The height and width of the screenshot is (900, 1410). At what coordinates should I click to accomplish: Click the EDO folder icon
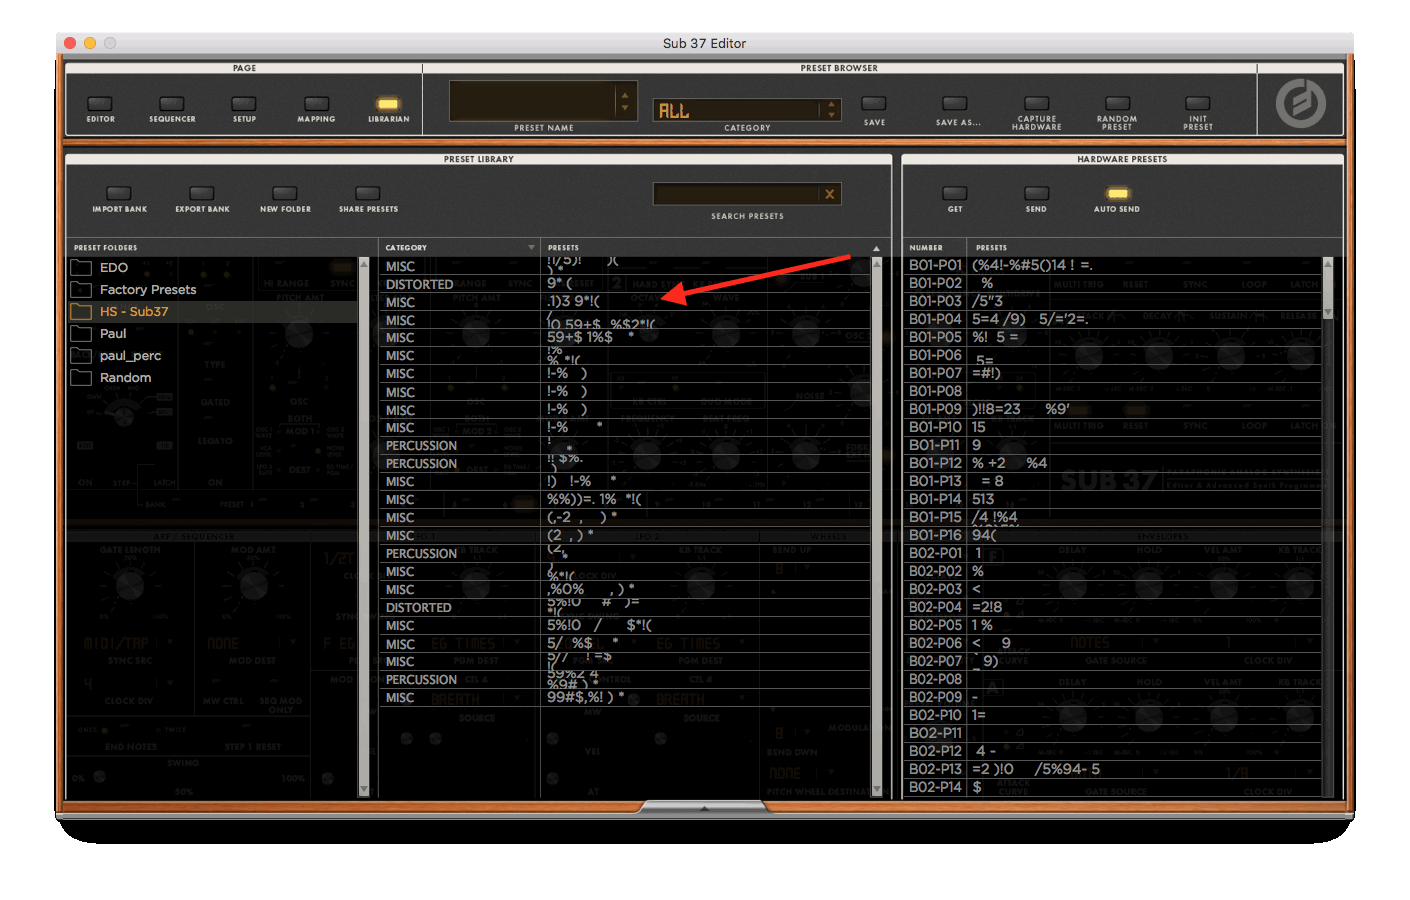(x=81, y=268)
